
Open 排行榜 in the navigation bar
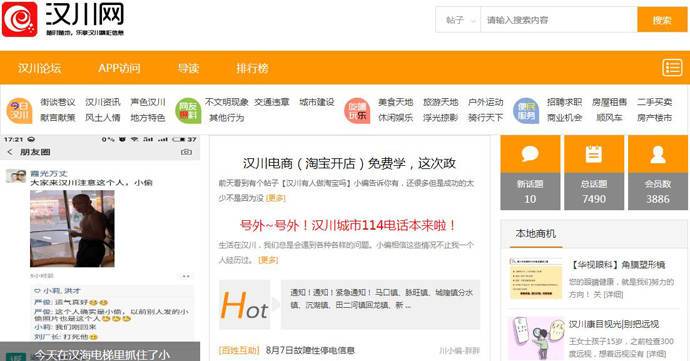[252, 68]
